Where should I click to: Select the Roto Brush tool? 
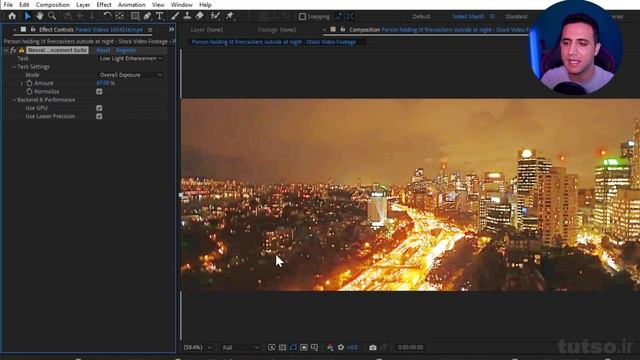[215, 16]
